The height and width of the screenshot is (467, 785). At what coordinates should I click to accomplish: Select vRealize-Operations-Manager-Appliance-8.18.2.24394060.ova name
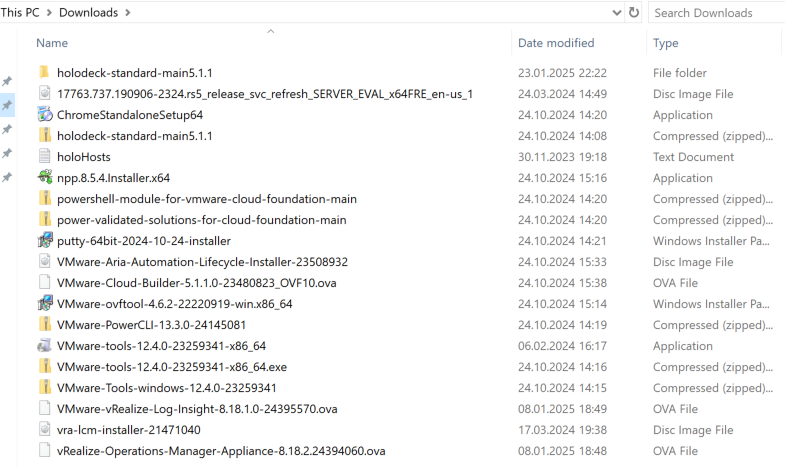[x=221, y=451]
